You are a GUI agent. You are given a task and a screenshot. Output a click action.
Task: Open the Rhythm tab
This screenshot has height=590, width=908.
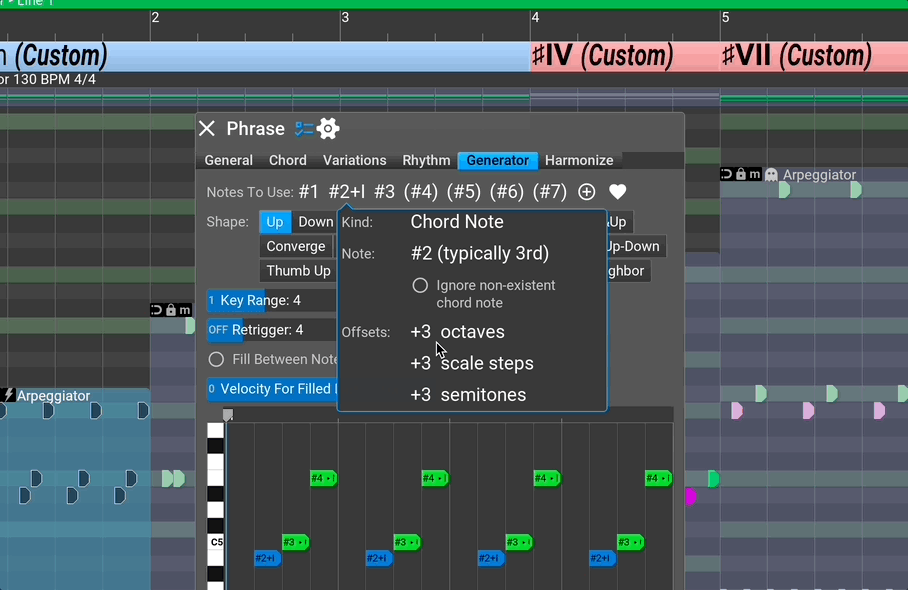[x=426, y=160]
